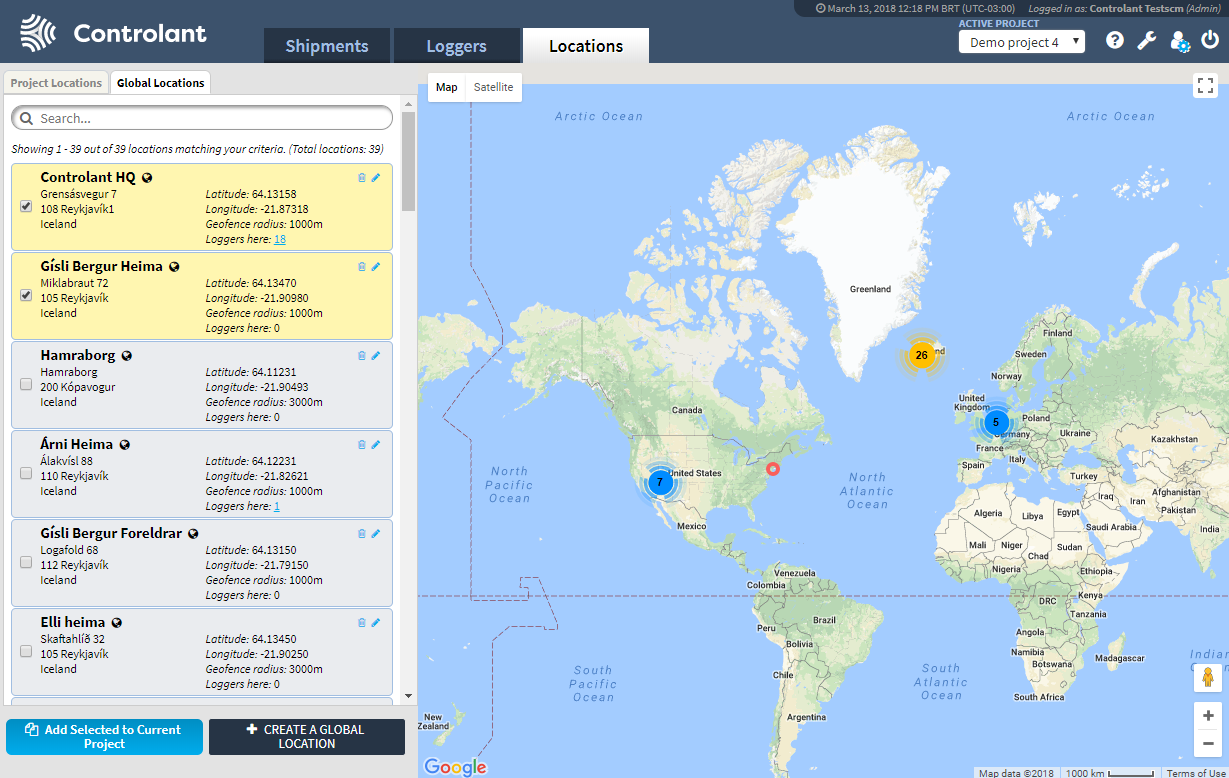Zoom out on the map
Viewport: 1229px width, 778px height.
(x=1208, y=743)
